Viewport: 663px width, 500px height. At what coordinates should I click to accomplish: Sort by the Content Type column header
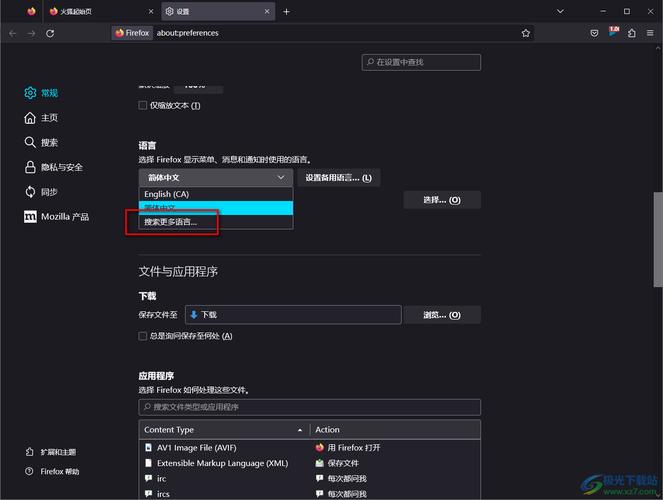[x=224, y=430]
